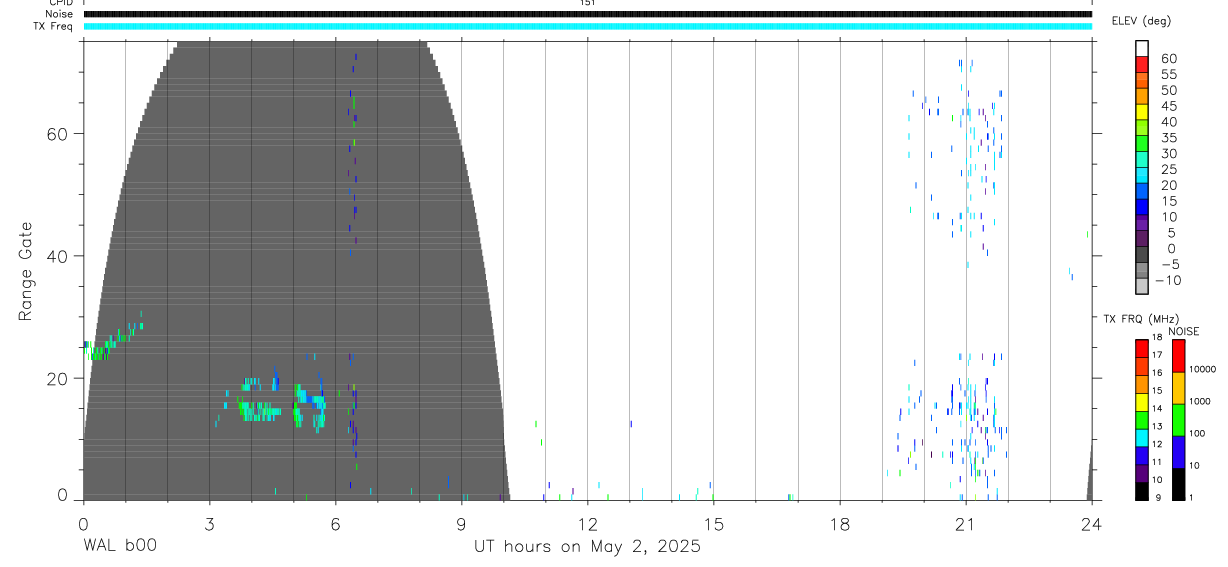Click the yellow segment of the NOISE colorbar
This screenshot has width=1228, height=567.
[1178, 388]
